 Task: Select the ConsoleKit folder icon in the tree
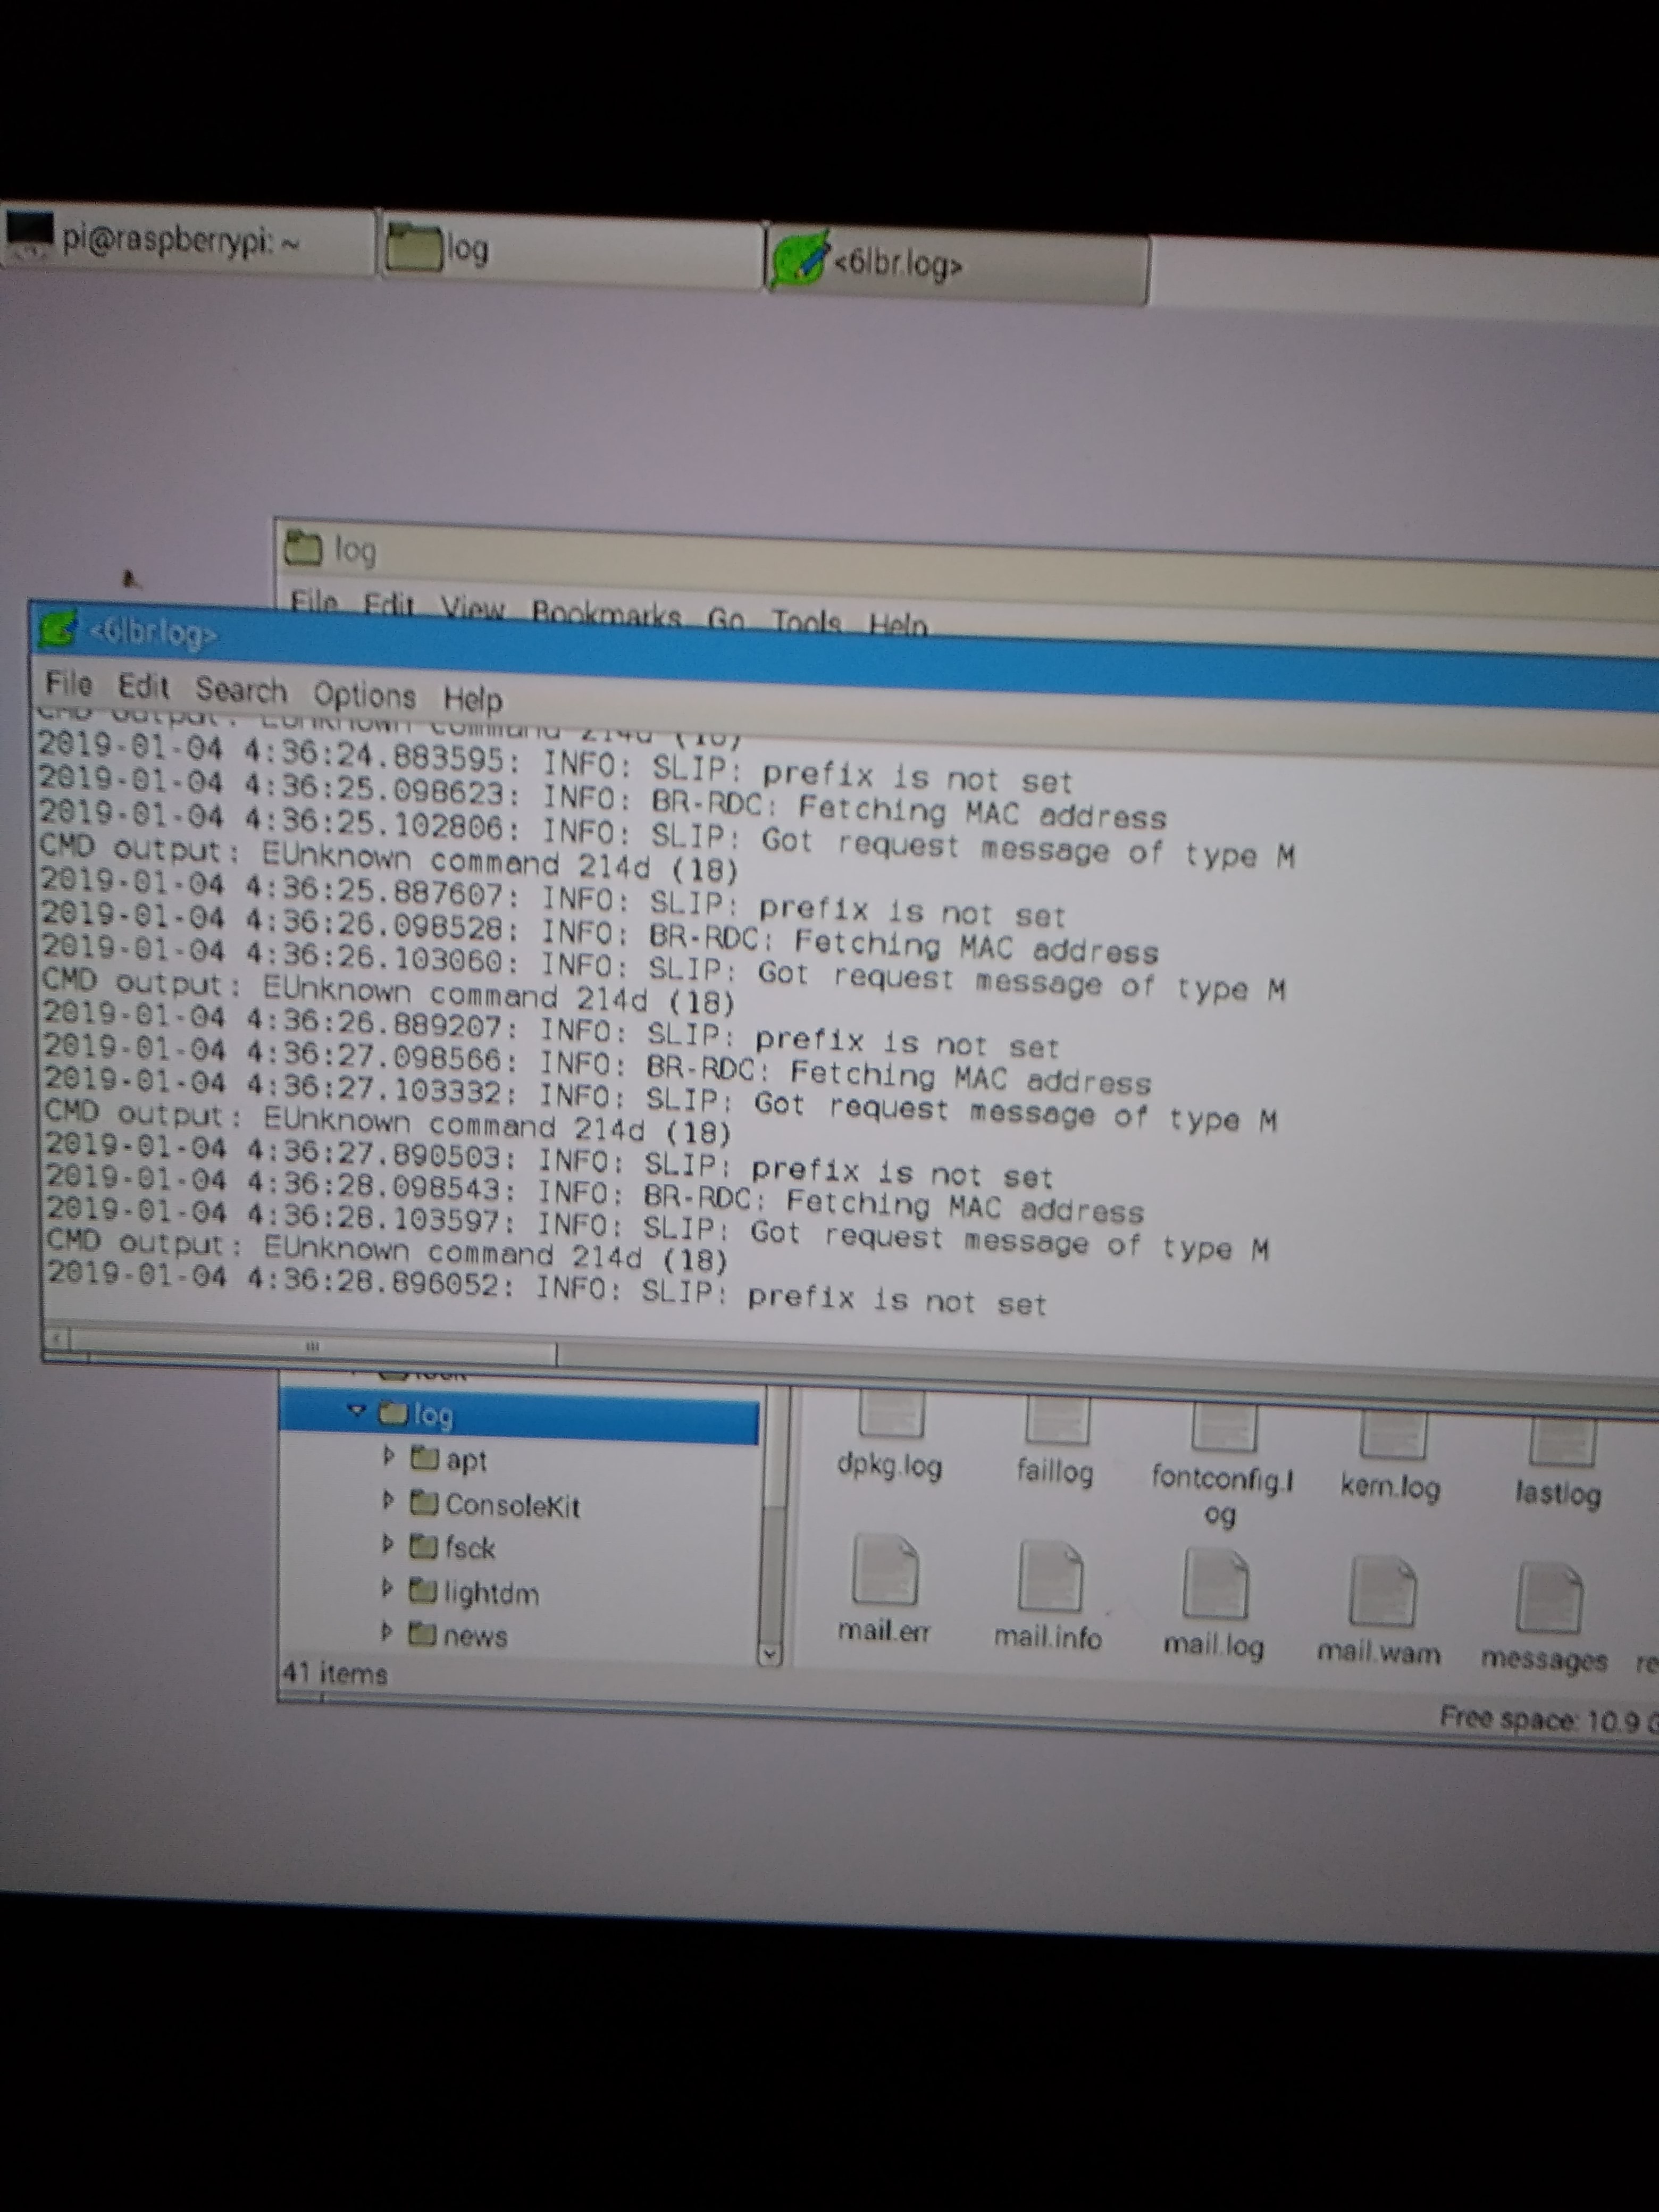(x=425, y=1502)
